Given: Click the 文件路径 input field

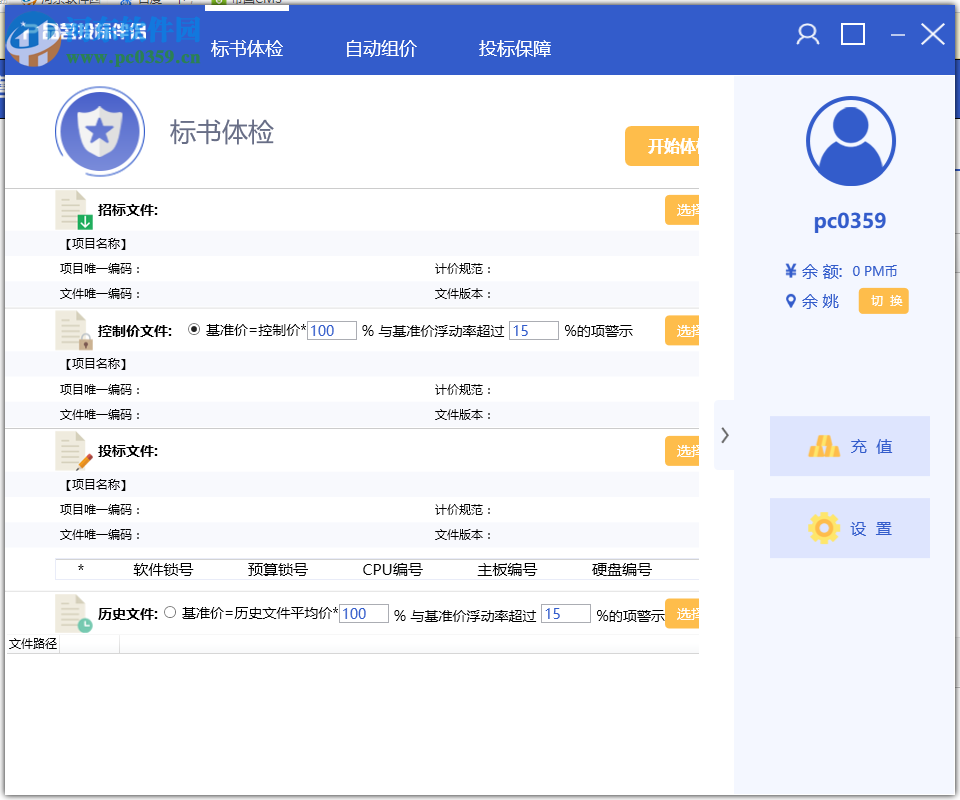Looking at the screenshot, I should click(x=90, y=644).
